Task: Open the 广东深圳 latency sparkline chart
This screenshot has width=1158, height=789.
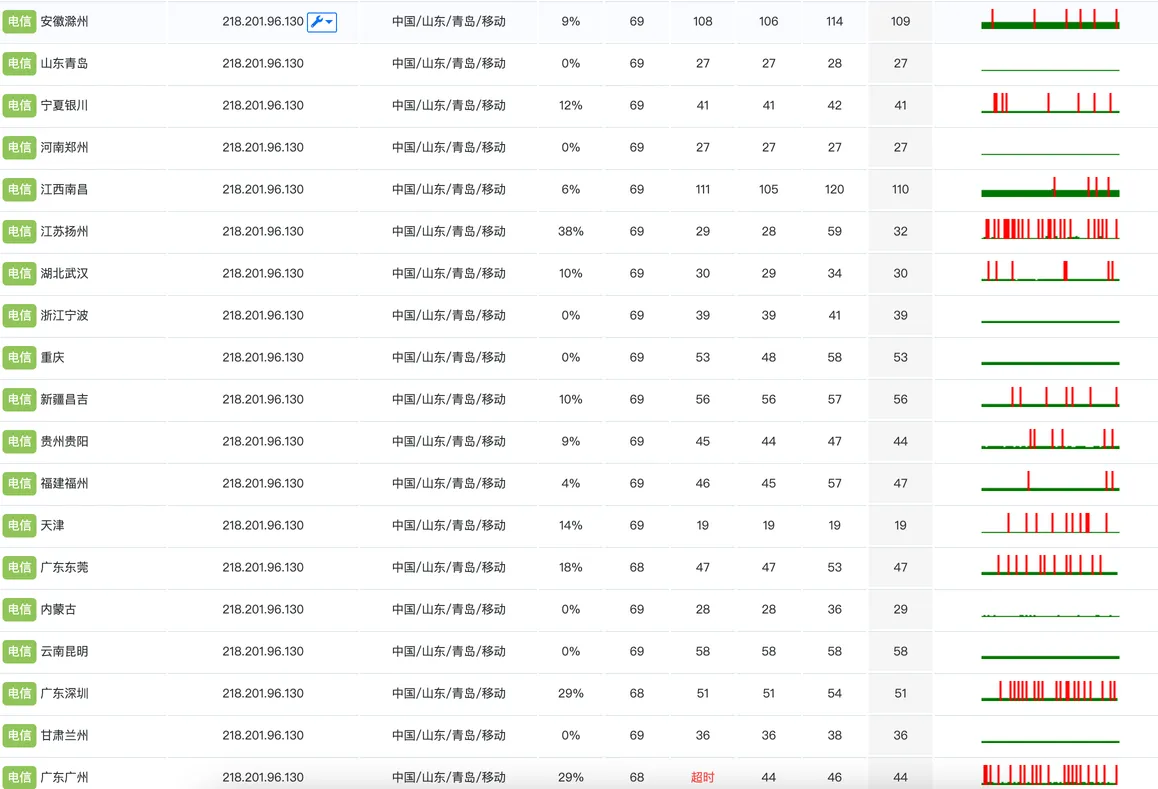Action: click(1050, 690)
